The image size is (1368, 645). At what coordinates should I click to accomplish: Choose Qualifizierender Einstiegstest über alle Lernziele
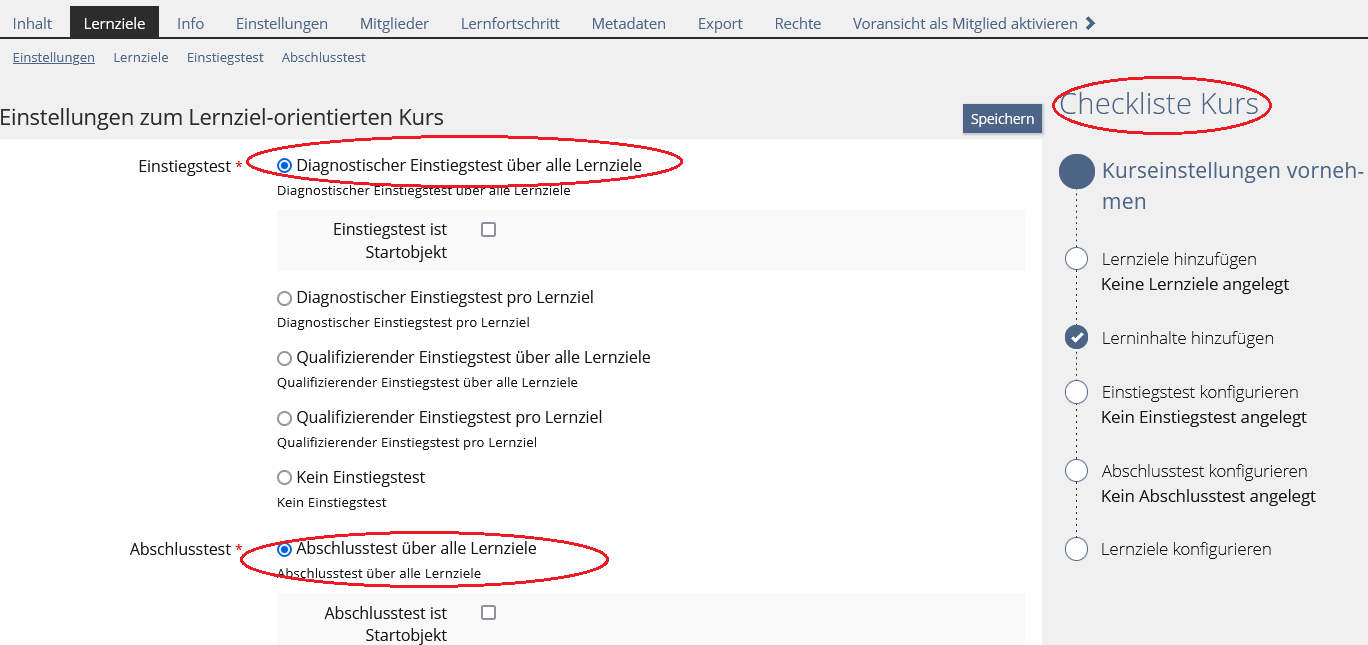(x=285, y=358)
